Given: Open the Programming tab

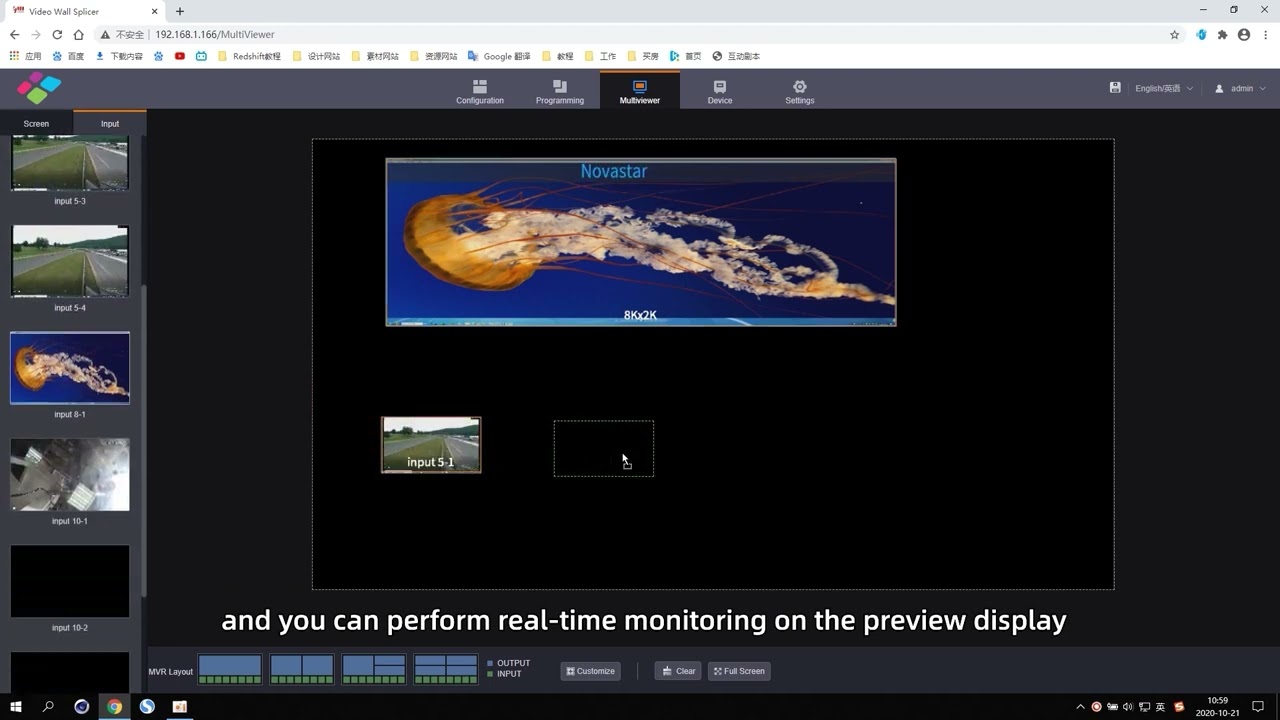Looking at the screenshot, I should 560,91.
